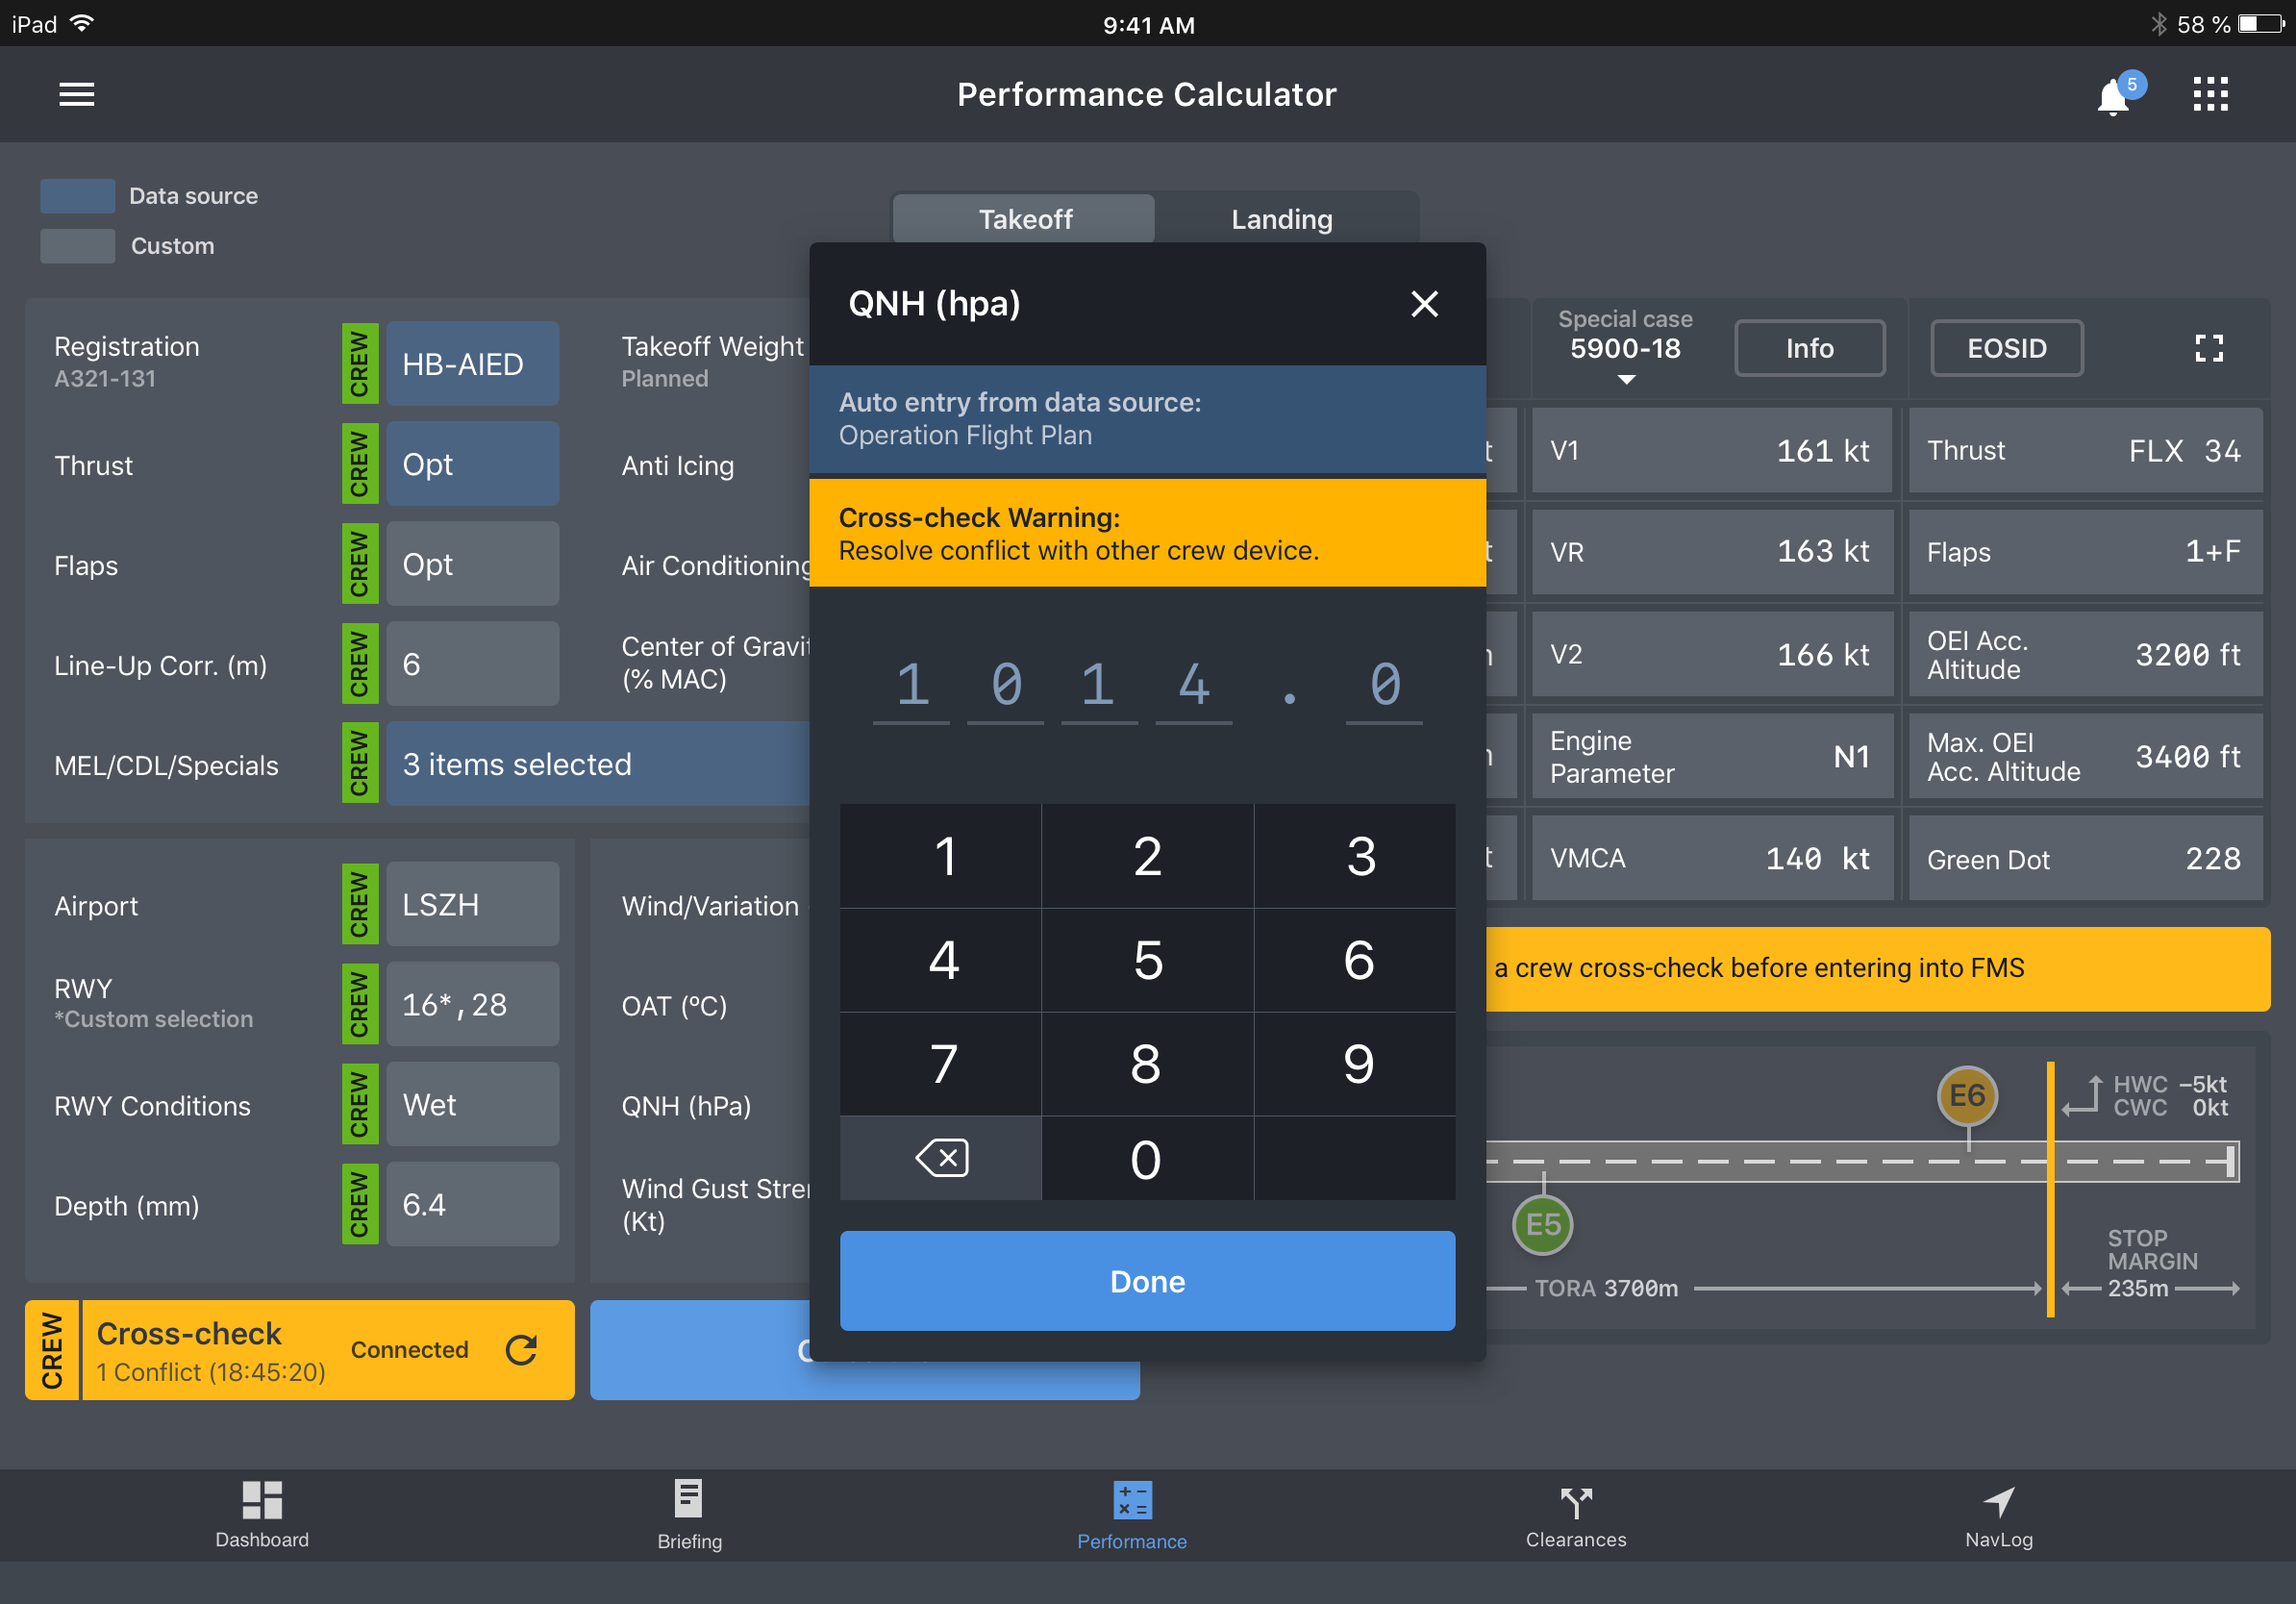Open the Thrust Opt selector
The width and height of the screenshot is (2296, 1604).
(x=472, y=464)
